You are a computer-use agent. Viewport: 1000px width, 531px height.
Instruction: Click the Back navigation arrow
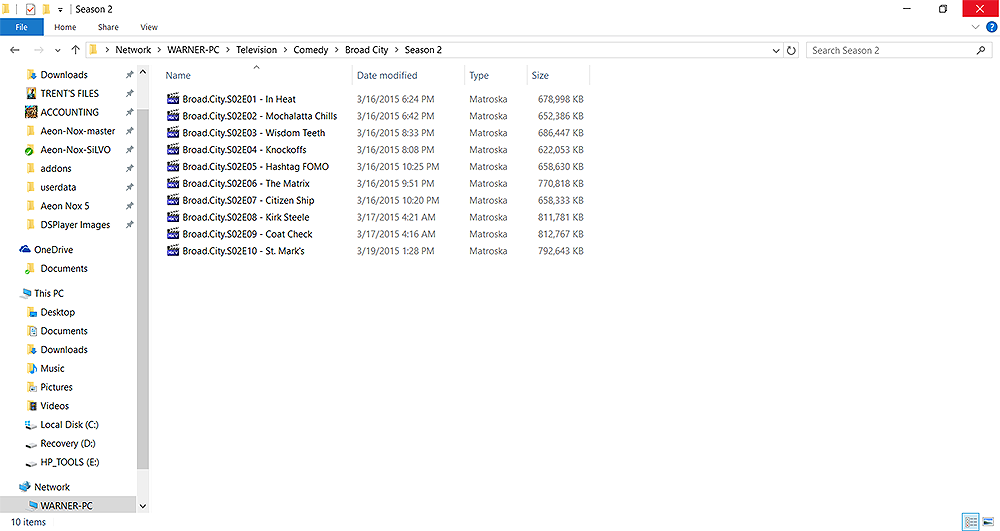(15, 50)
